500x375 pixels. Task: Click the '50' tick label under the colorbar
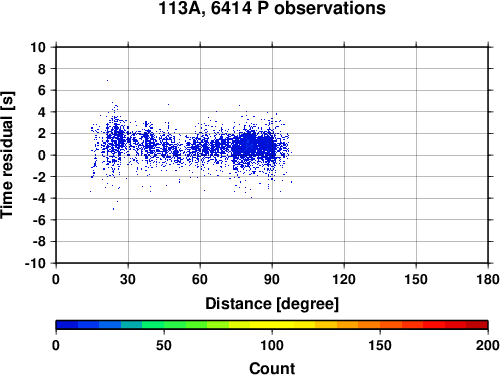tap(164, 345)
